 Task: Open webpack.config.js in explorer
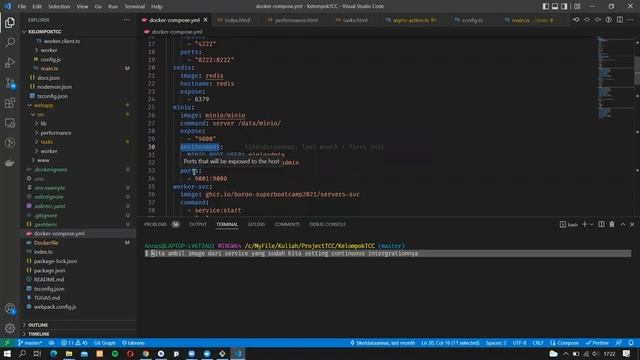pyautogui.click(x=55, y=307)
